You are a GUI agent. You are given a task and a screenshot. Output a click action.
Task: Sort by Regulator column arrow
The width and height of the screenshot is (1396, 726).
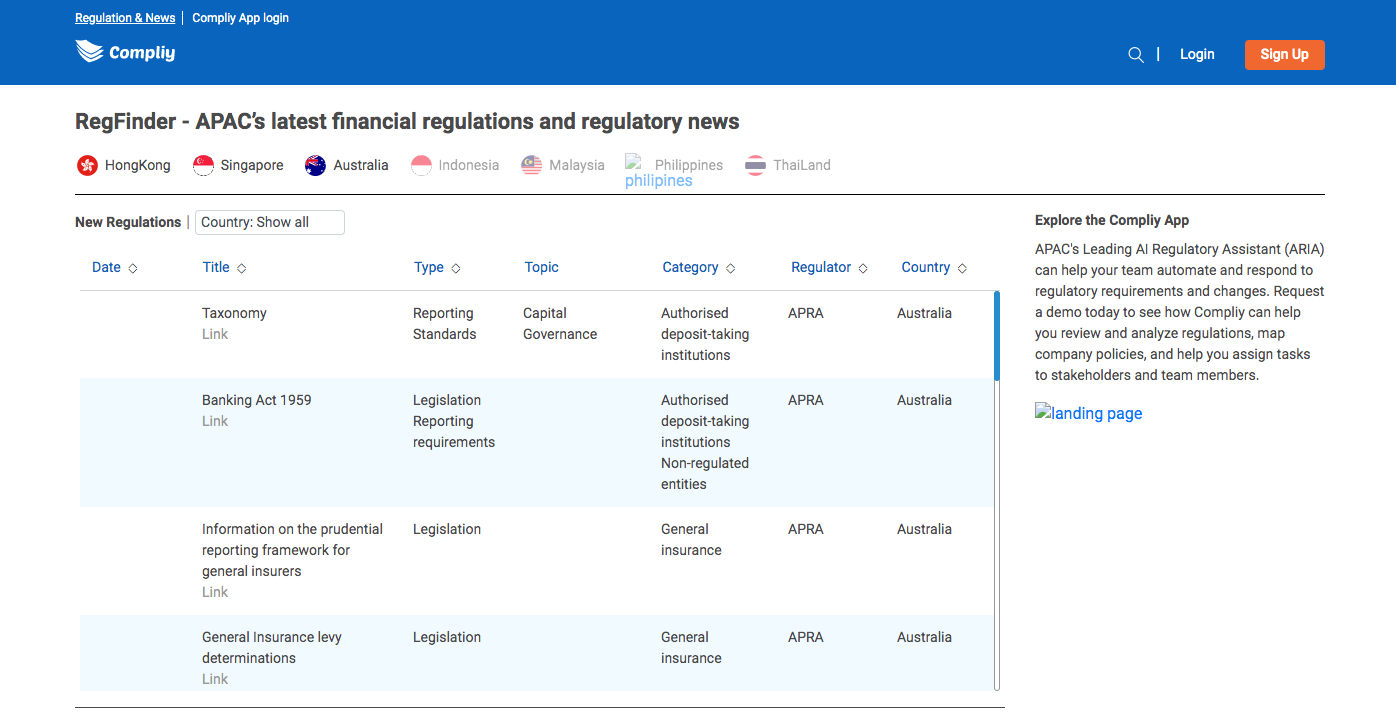[x=863, y=268]
